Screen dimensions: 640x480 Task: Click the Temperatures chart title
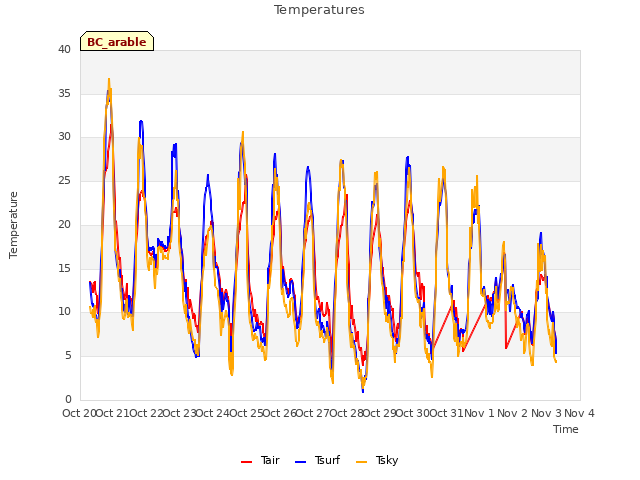[x=319, y=10]
